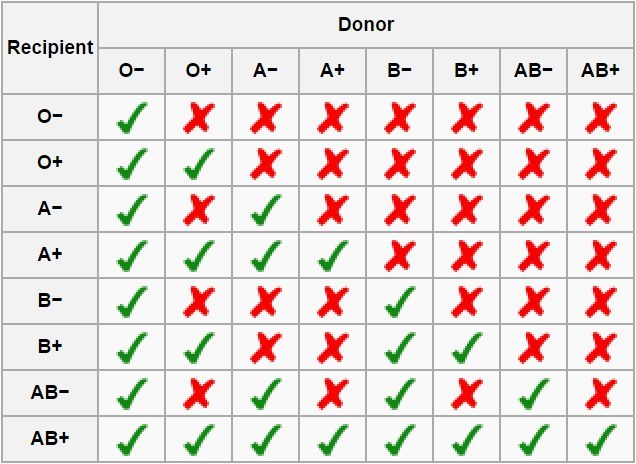Click the red X for A+ recipient, B− donor
Viewport: 636px width, 464px height.
400,256
